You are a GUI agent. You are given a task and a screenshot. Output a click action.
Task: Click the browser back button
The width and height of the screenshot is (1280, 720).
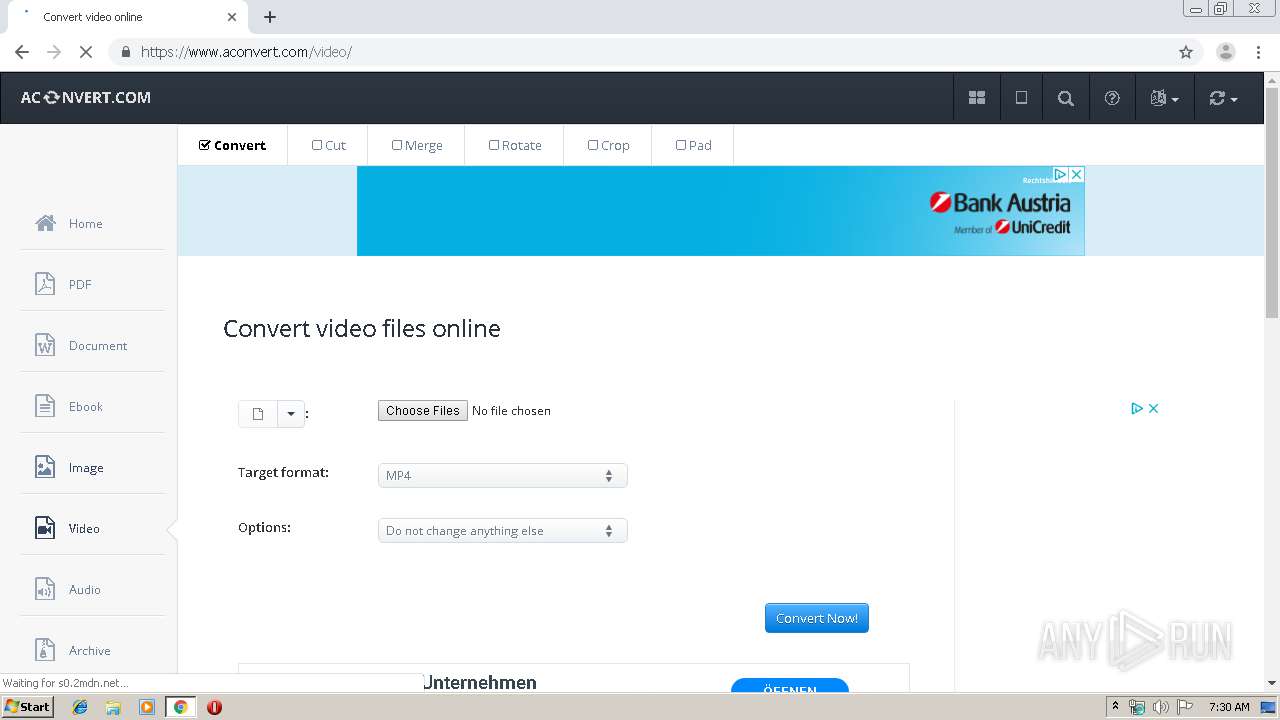coord(22,52)
